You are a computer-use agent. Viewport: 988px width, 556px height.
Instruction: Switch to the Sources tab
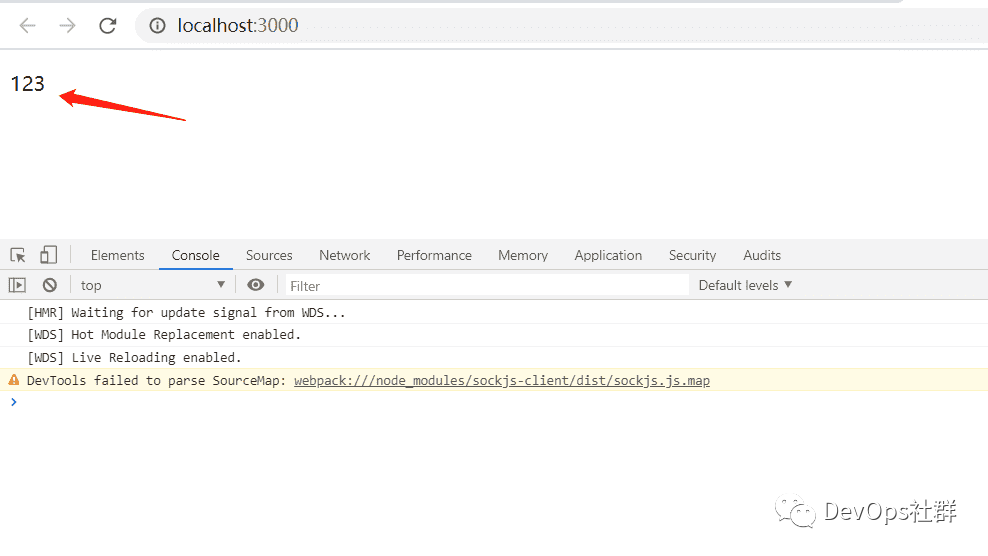[269, 255]
